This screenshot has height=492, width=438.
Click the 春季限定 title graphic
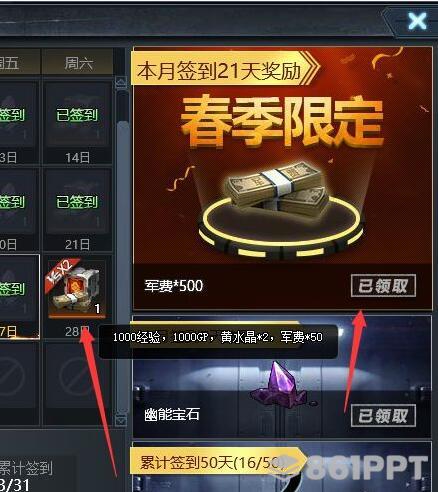[282, 121]
